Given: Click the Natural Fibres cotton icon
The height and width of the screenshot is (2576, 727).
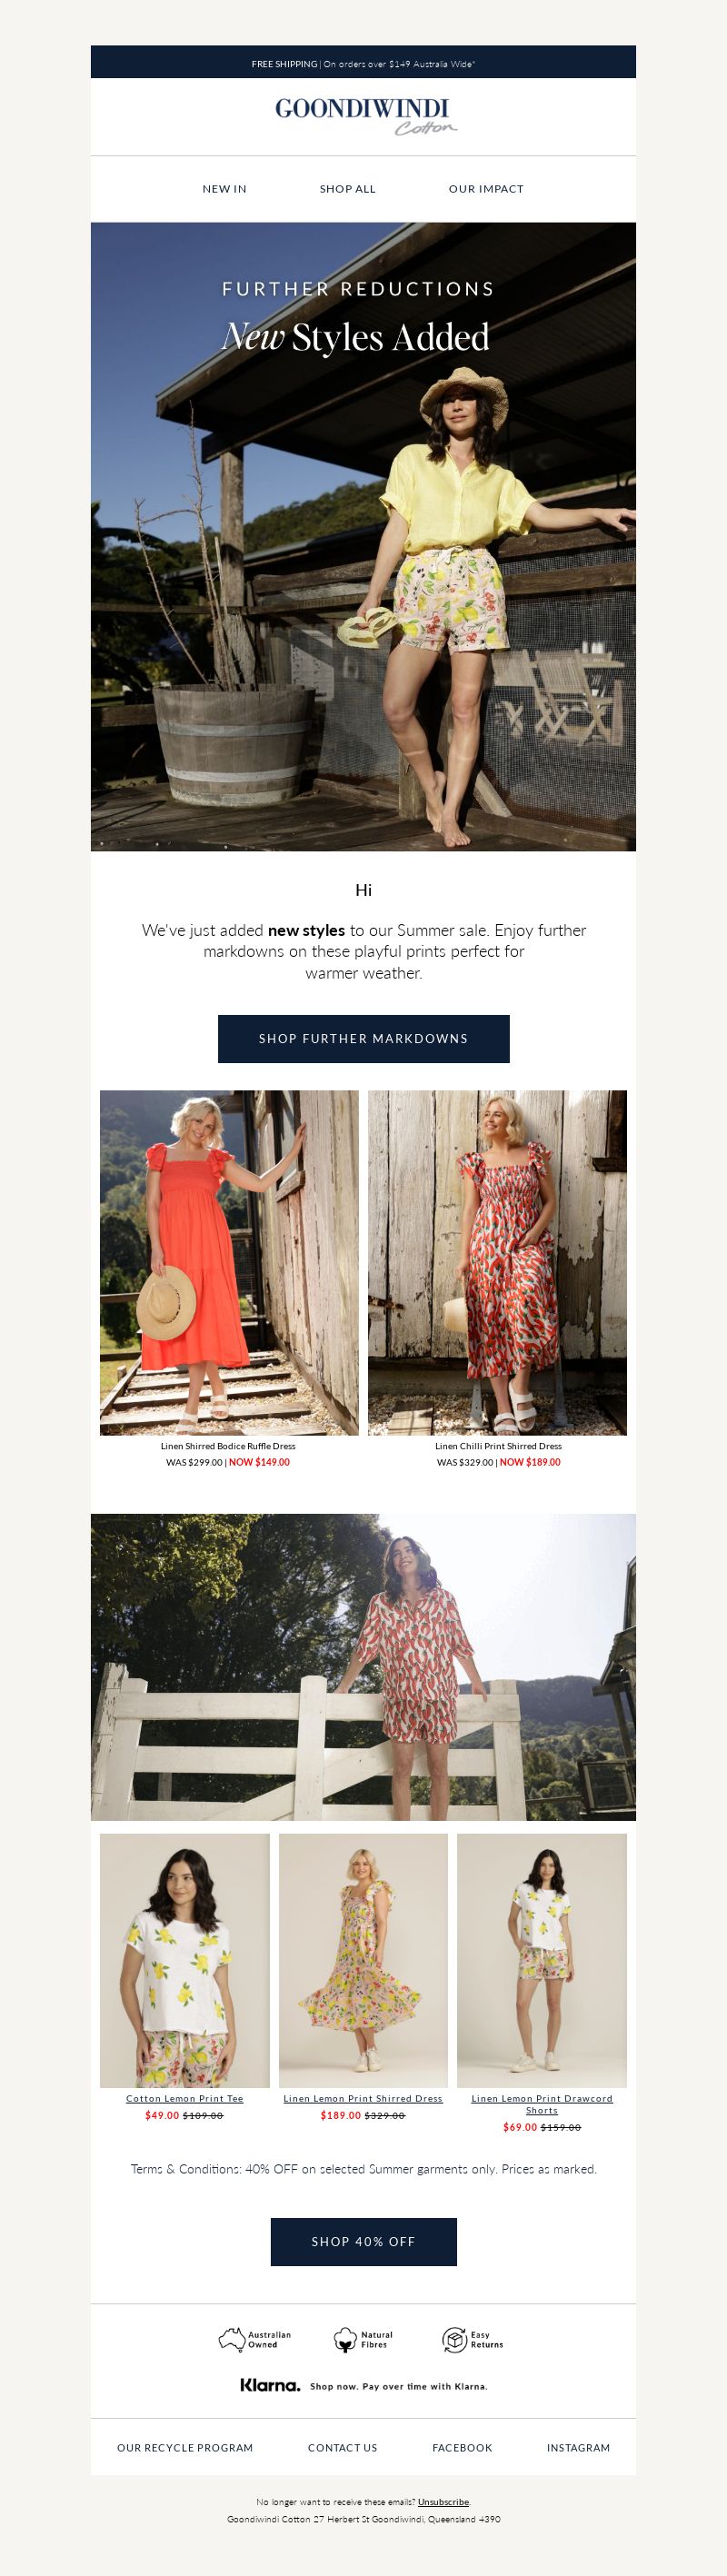Looking at the screenshot, I should [345, 2339].
